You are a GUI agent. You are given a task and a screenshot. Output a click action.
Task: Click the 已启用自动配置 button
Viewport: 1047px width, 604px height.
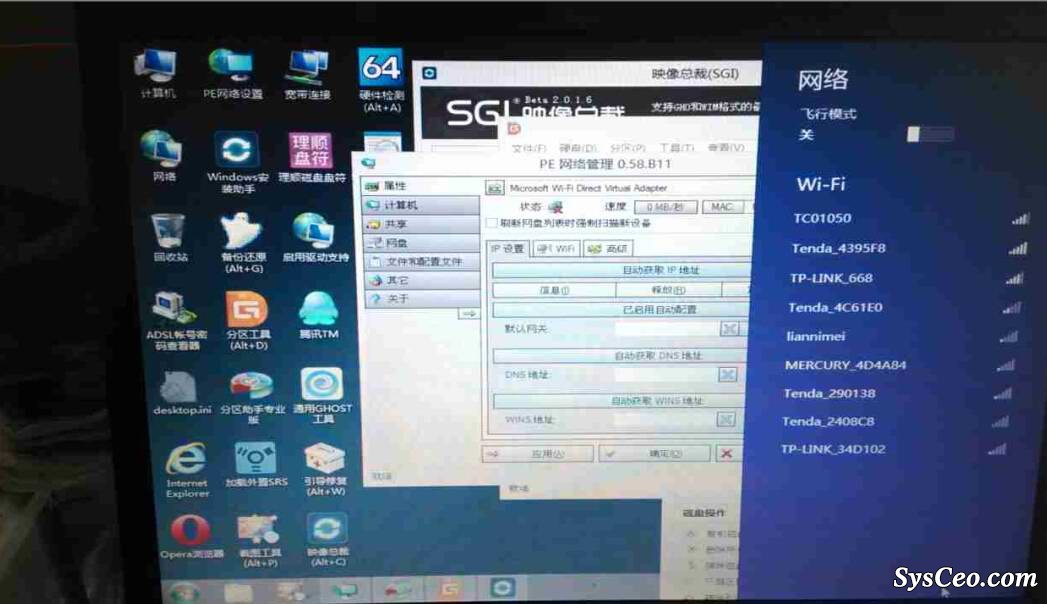pyautogui.click(x=620, y=310)
